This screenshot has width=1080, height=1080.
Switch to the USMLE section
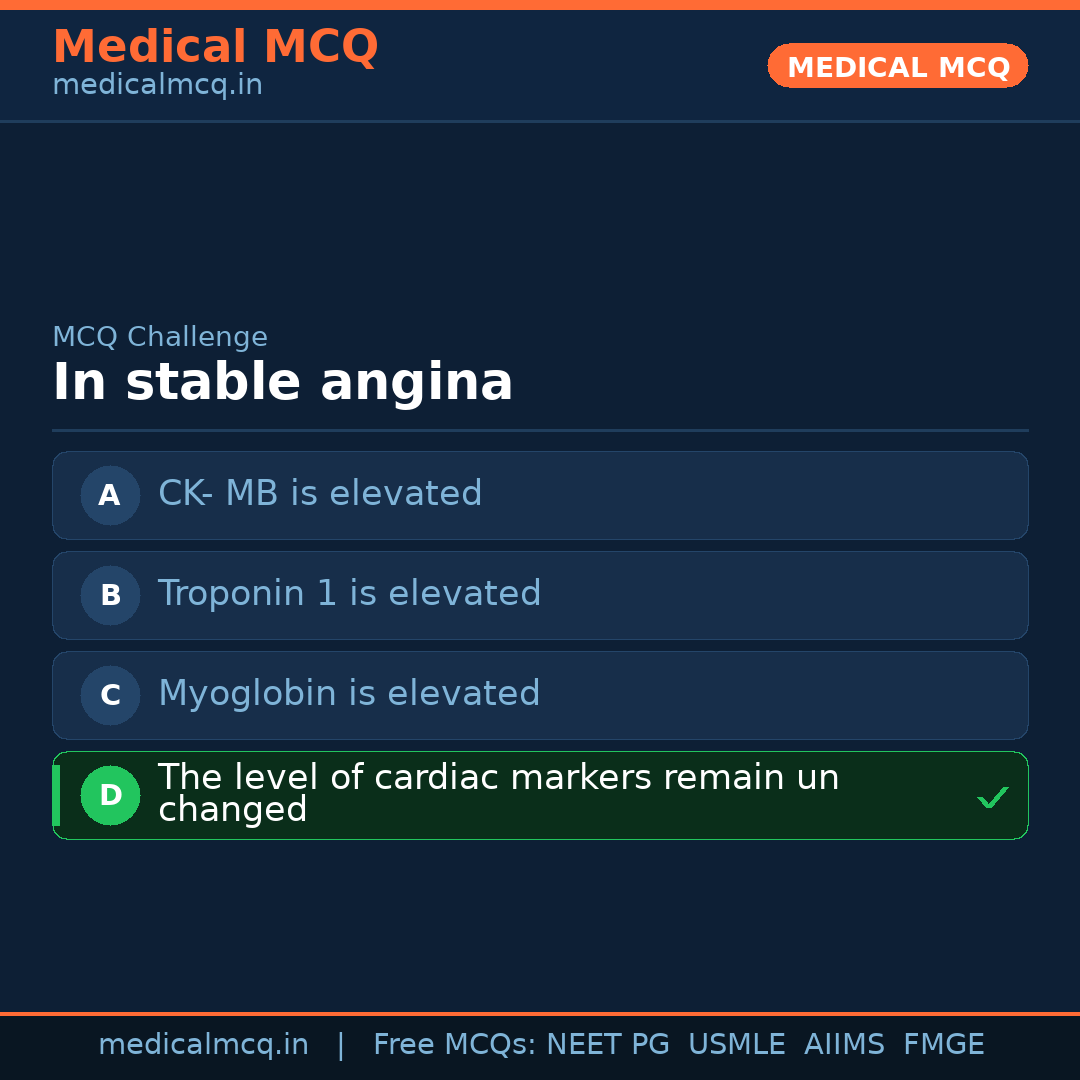pyautogui.click(x=737, y=1044)
